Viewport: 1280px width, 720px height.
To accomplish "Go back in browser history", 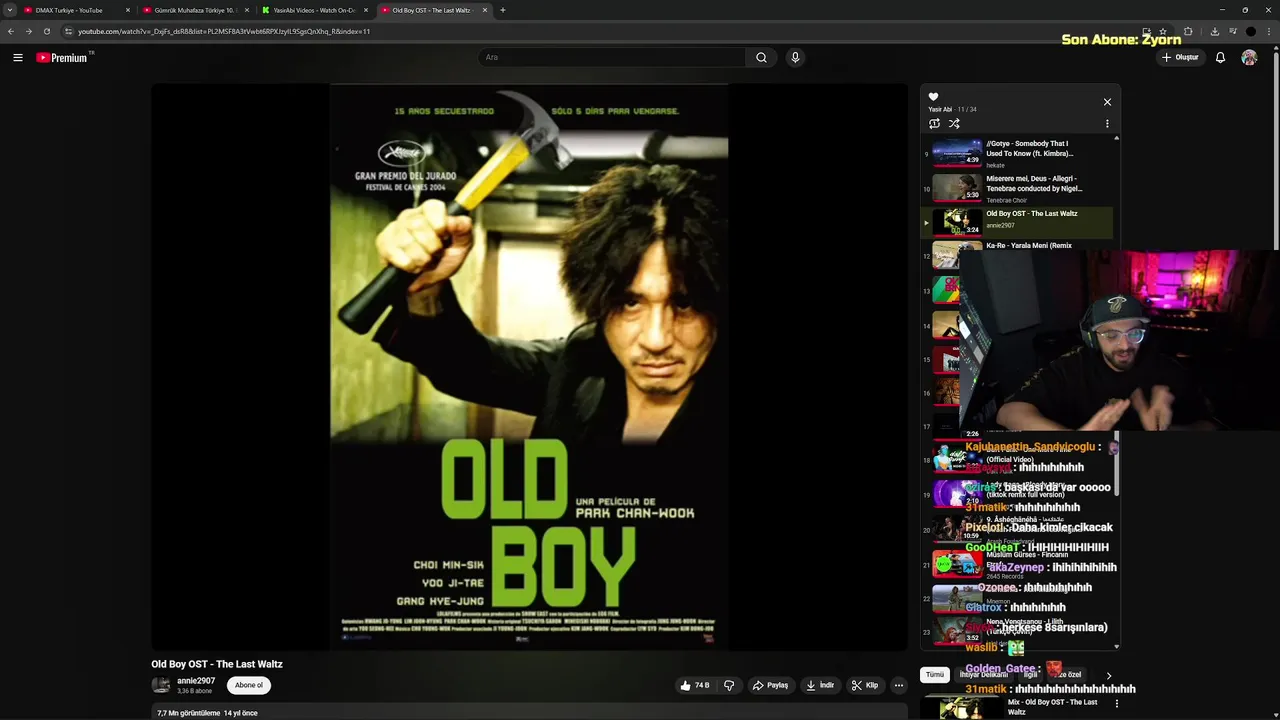I will pyautogui.click(x=10, y=31).
